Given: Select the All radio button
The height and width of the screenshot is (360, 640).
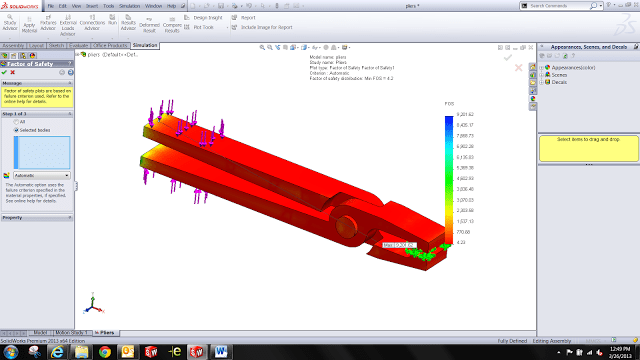Looking at the screenshot, I should (x=16, y=122).
